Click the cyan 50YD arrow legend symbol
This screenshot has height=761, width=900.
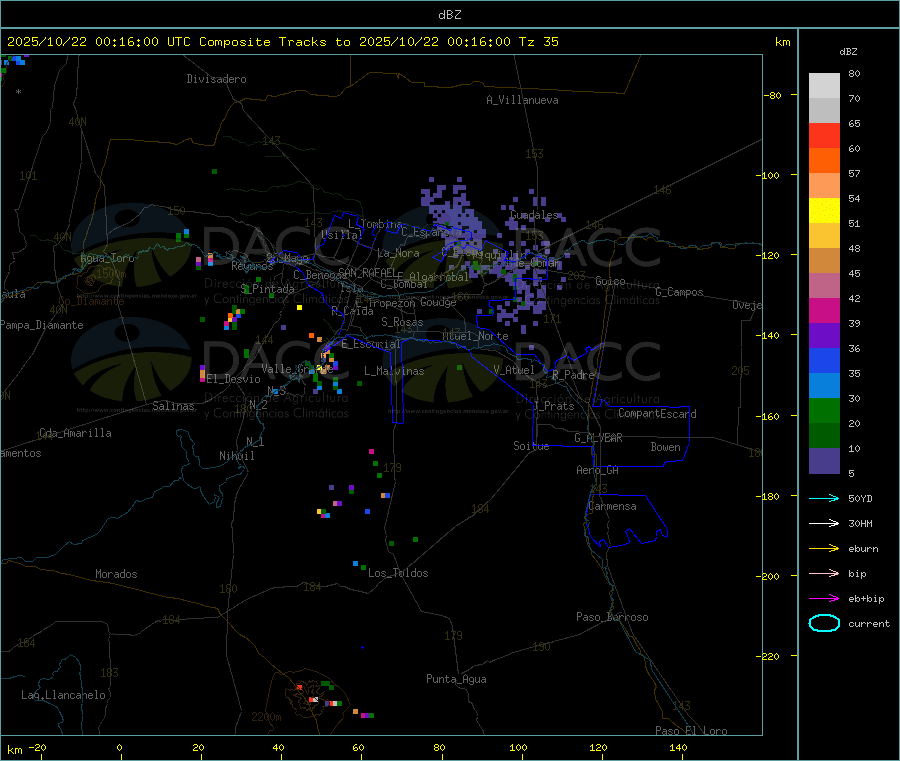(x=824, y=498)
